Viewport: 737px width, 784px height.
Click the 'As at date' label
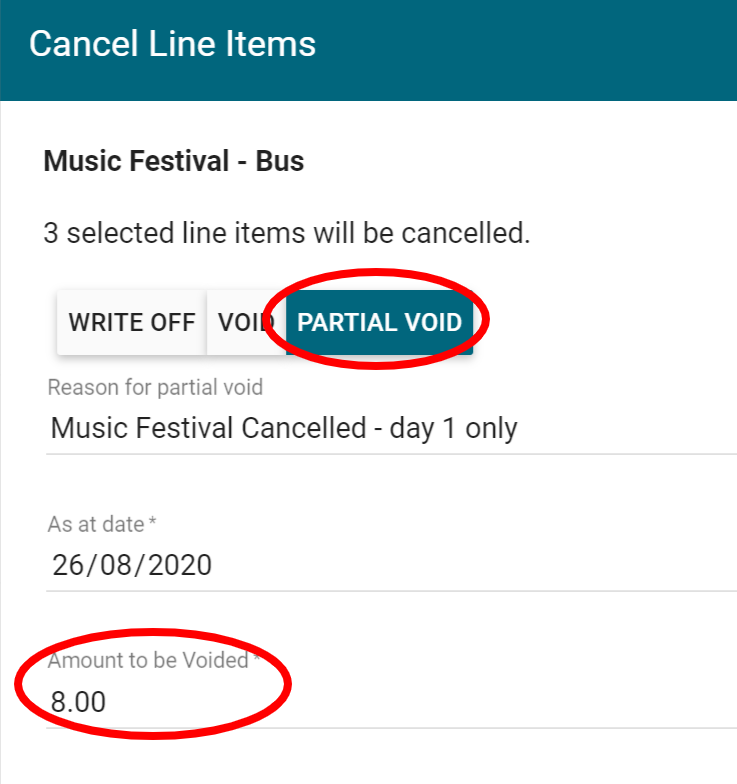[96, 524]
